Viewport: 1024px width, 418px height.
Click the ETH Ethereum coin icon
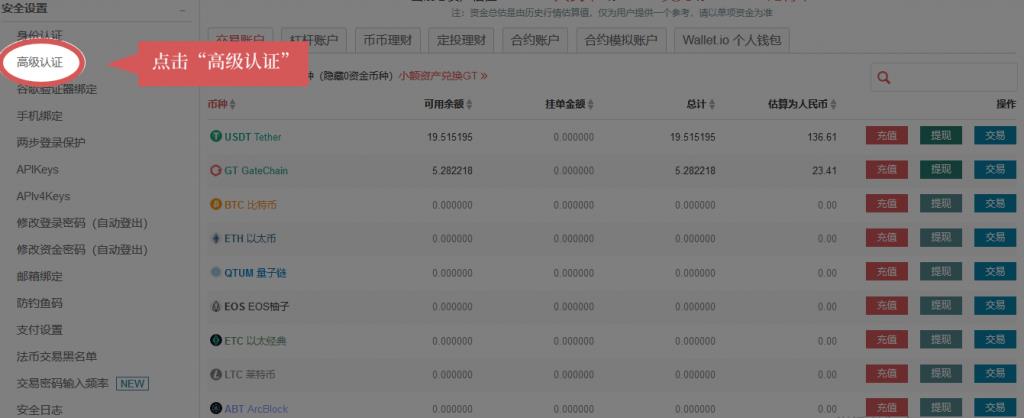215,239
